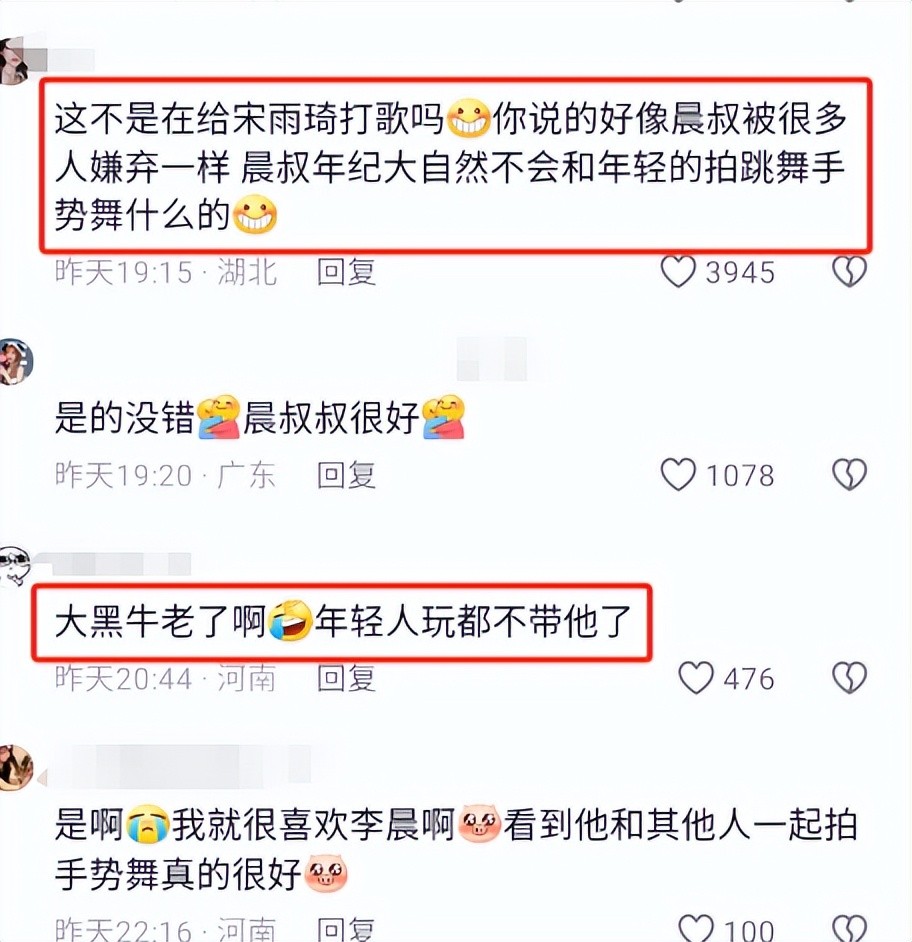This screenshot has width=912, height=942.
Task: Tap broken heart beside 476 likes
Action: click(849, 678)
